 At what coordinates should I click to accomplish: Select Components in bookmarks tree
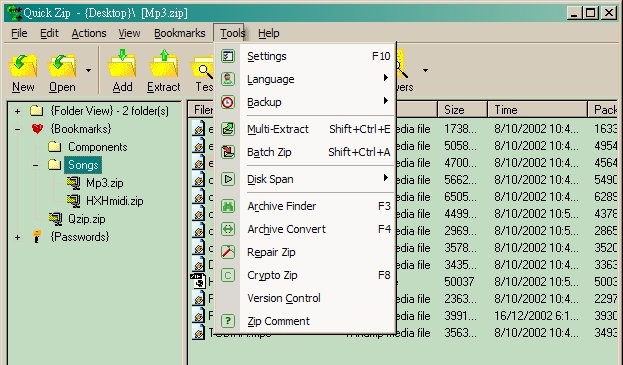click(x=97, y=147)
